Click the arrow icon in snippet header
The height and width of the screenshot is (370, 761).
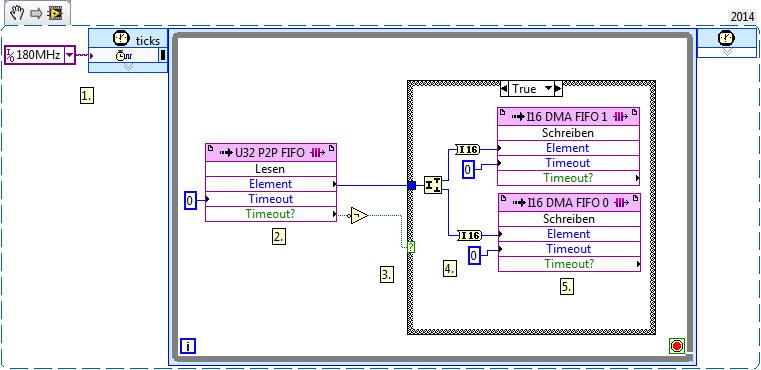36,14
